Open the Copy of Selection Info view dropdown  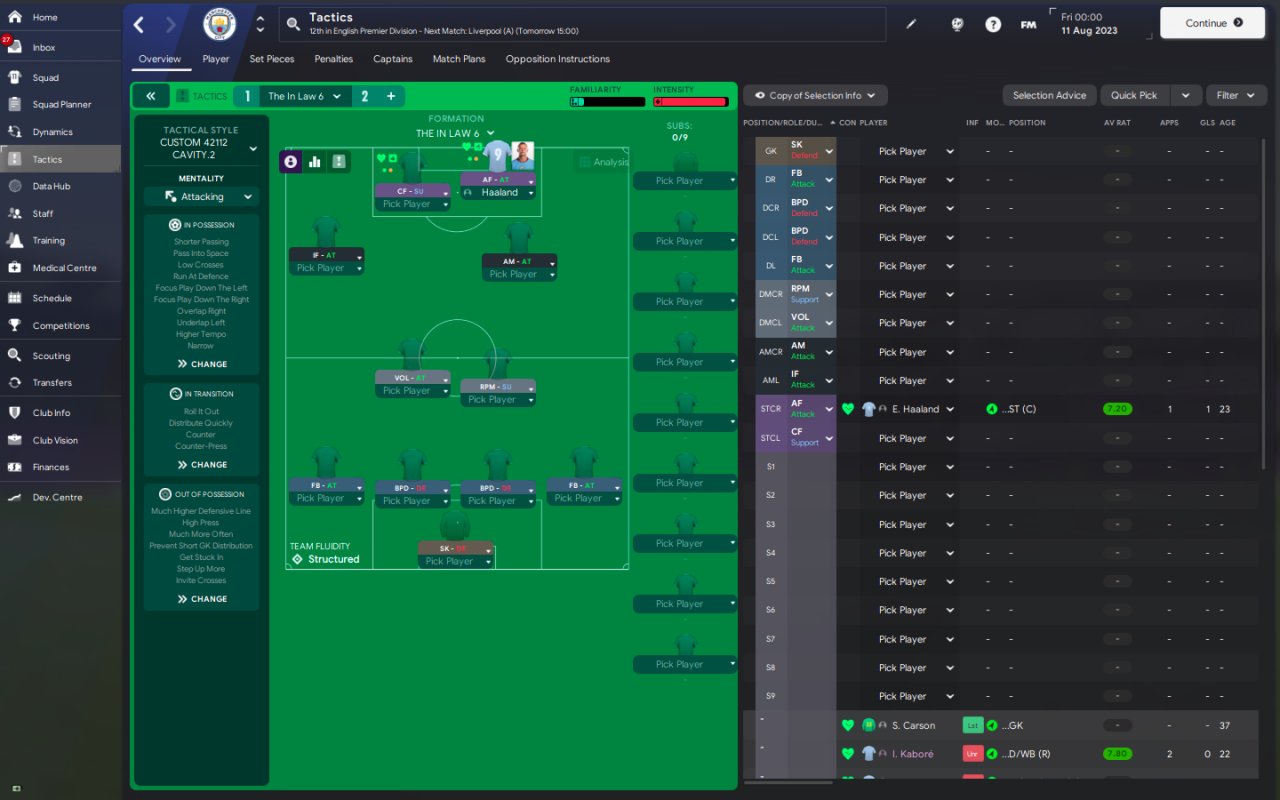[815, 96]
